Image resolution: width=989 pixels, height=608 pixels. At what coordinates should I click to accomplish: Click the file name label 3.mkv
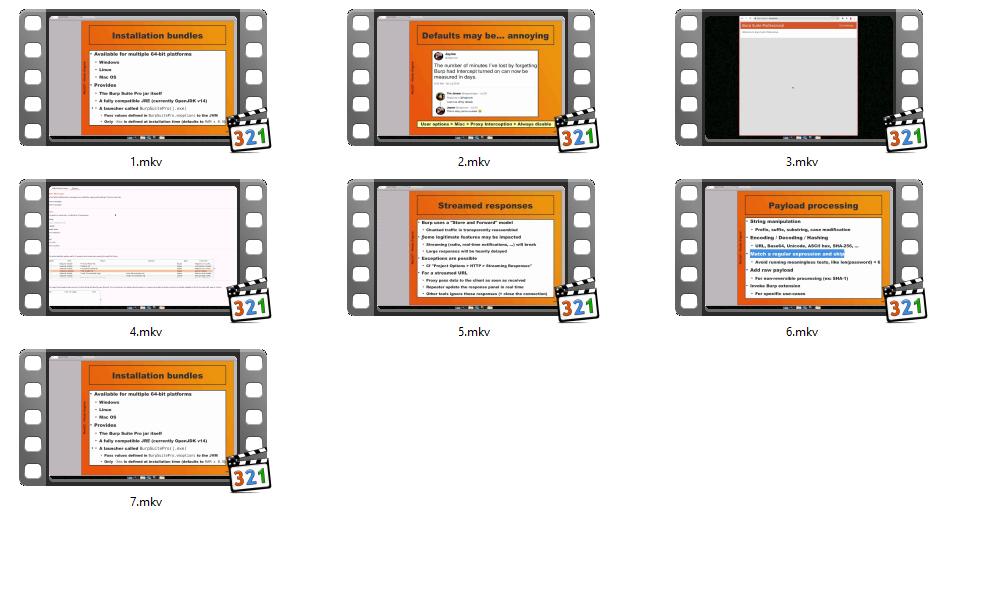pos(801,162)
